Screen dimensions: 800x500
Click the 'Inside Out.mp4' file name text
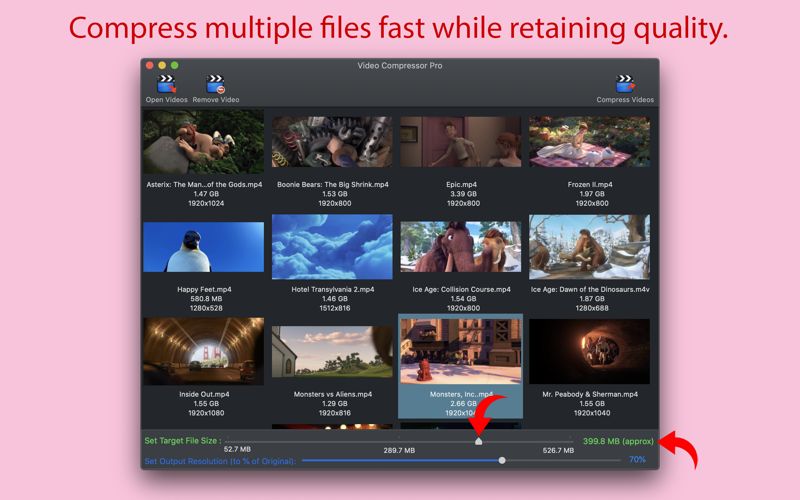pyautogui.click(x=204, y=394)
